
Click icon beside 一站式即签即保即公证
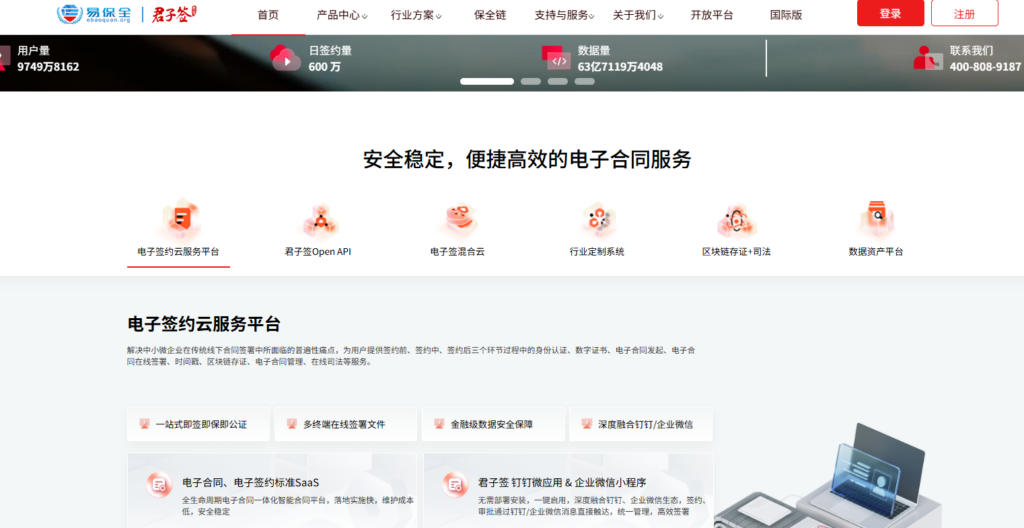(144, 424)
